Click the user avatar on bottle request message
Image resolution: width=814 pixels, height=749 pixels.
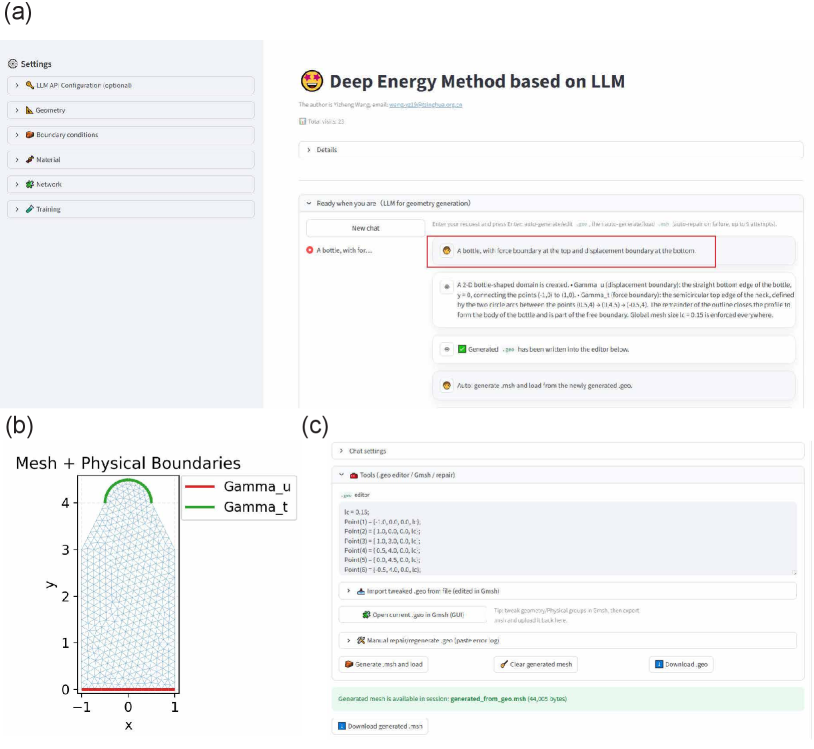click(446, 251)
